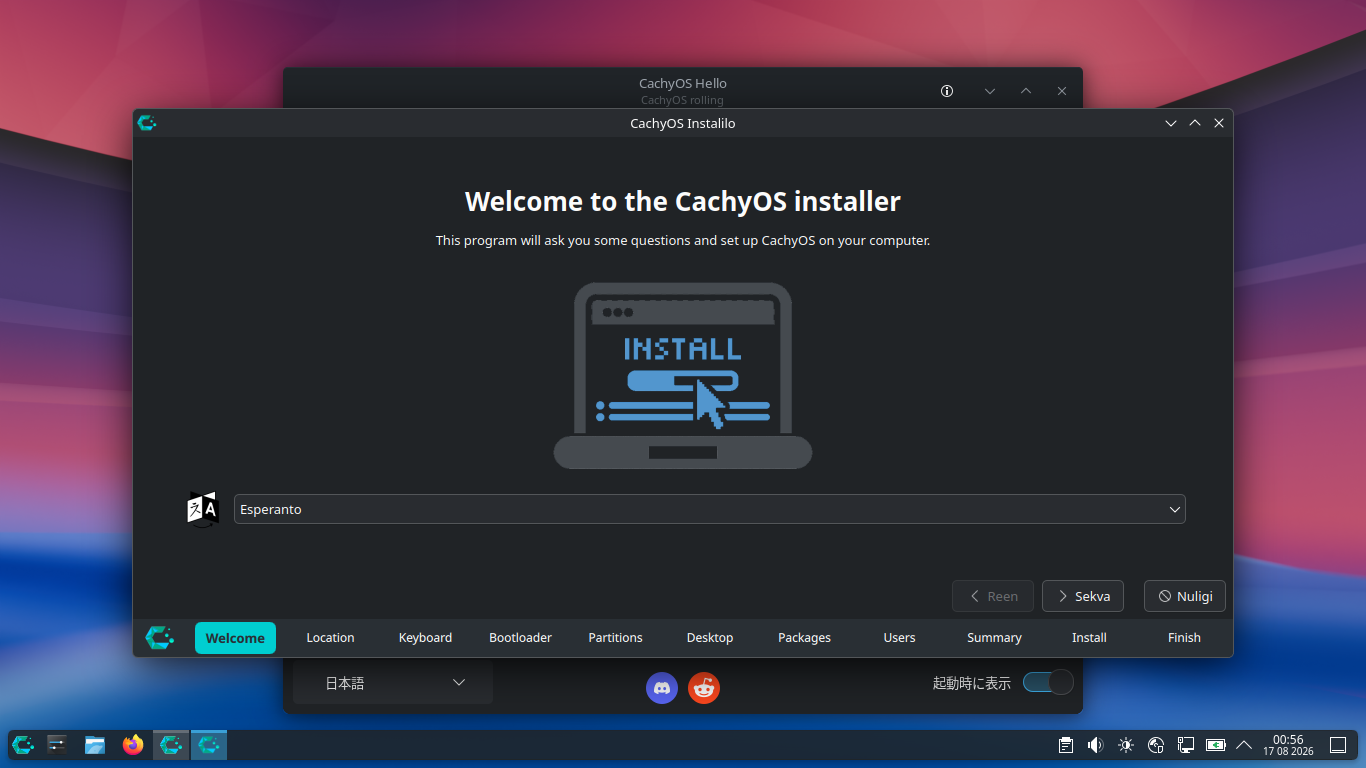
Task: Open the display configuration tray icon
Action: (x=1186, y=745)
